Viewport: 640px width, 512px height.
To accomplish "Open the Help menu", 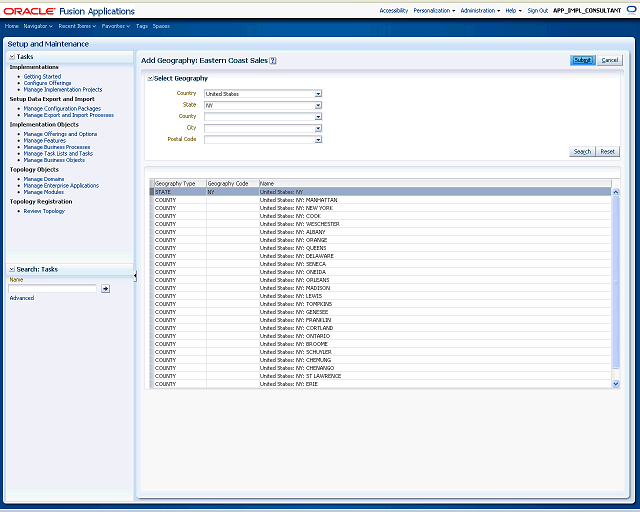I will [x=513, y=11].
